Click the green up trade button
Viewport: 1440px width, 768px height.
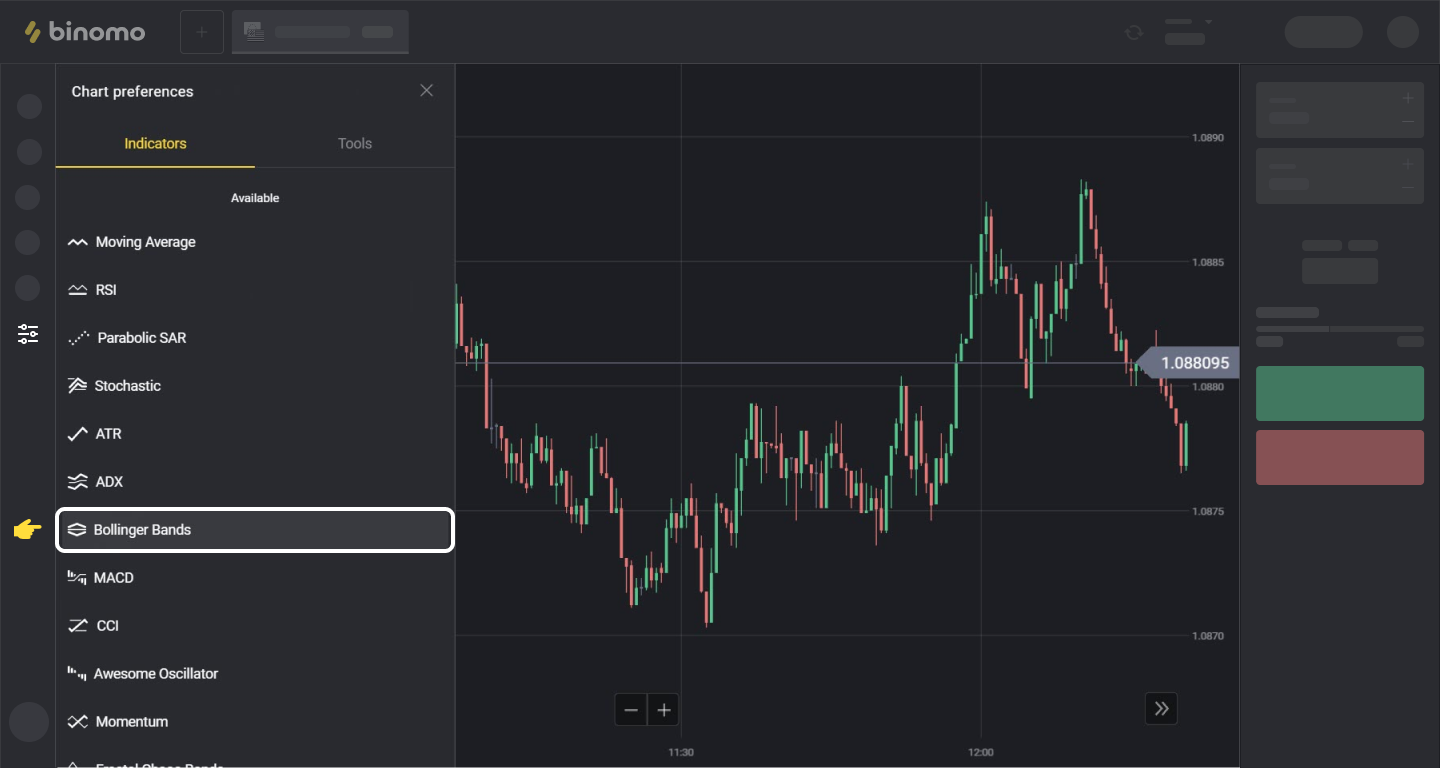[1340, 393]
